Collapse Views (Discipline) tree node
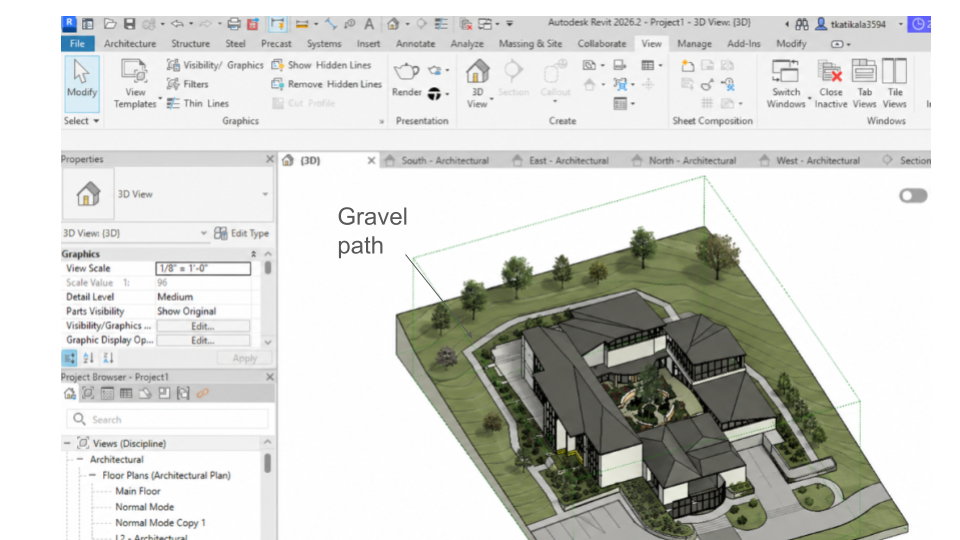 click(67, 443)
